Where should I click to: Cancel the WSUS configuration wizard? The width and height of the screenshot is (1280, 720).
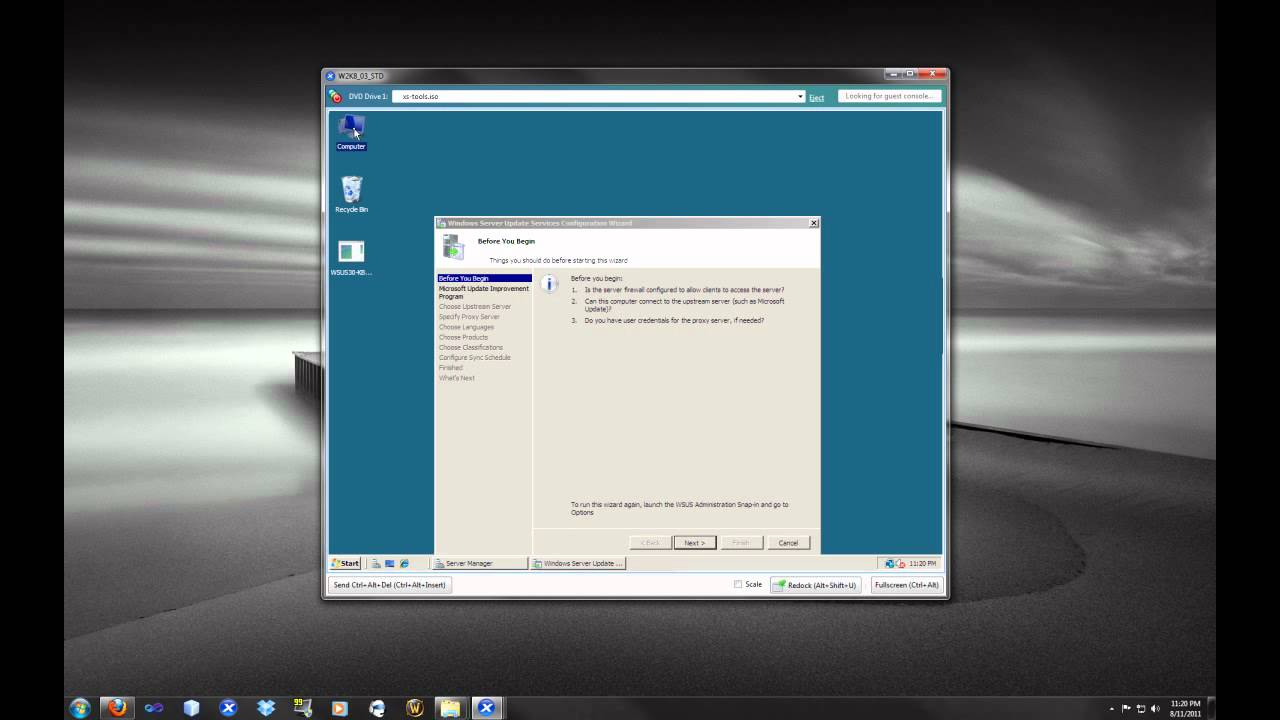(788, 542)
